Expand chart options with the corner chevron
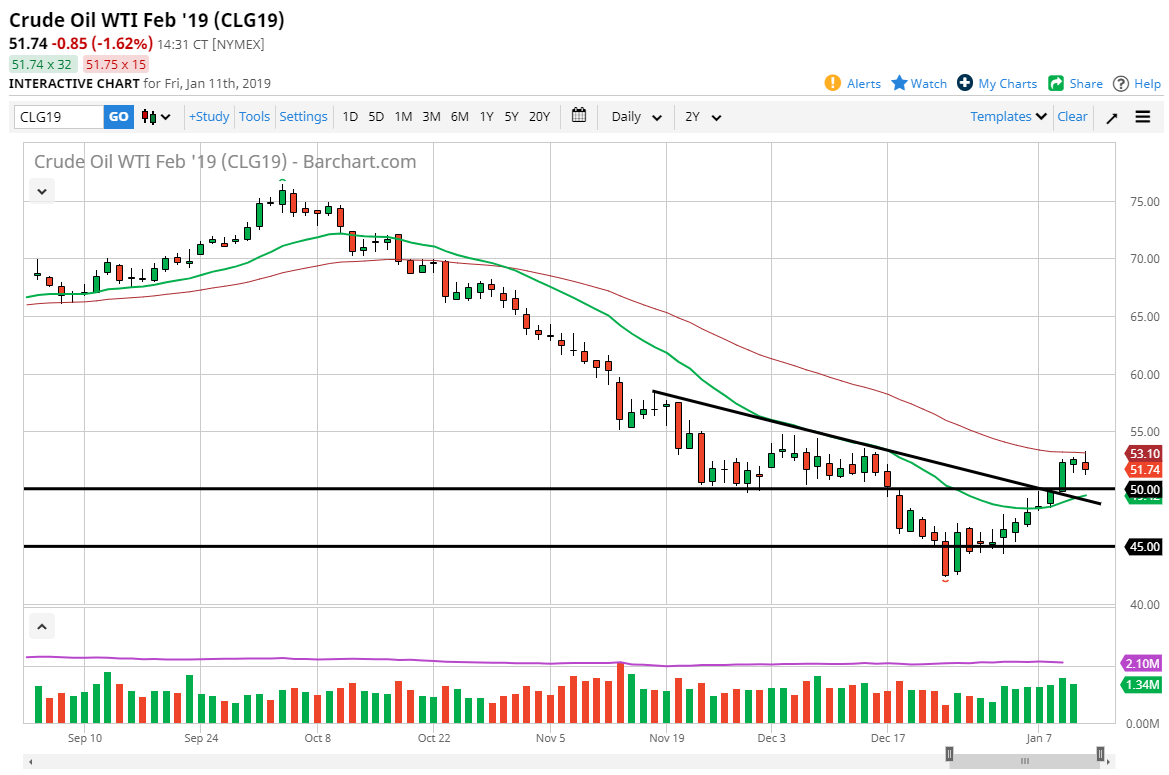This screenshot has height=775, width=1169. (41, 190)
